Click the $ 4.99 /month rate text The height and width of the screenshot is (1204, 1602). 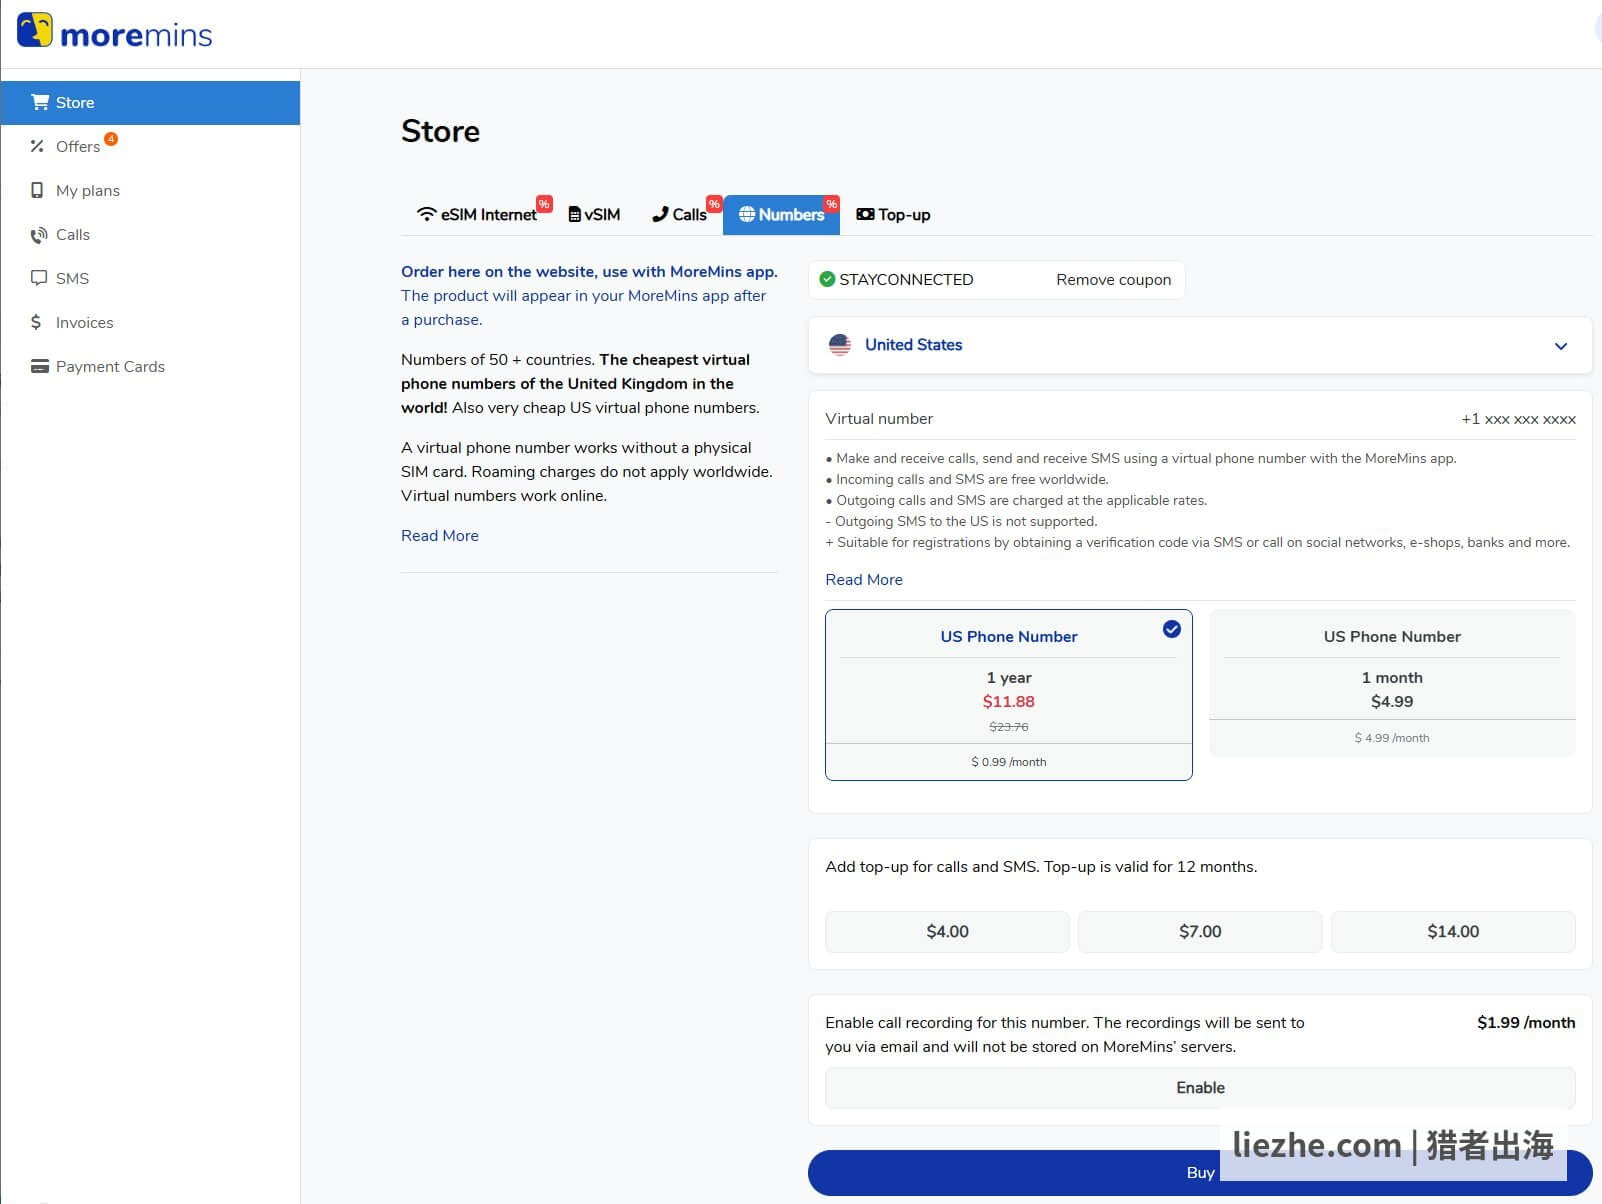coord(1392,738)
